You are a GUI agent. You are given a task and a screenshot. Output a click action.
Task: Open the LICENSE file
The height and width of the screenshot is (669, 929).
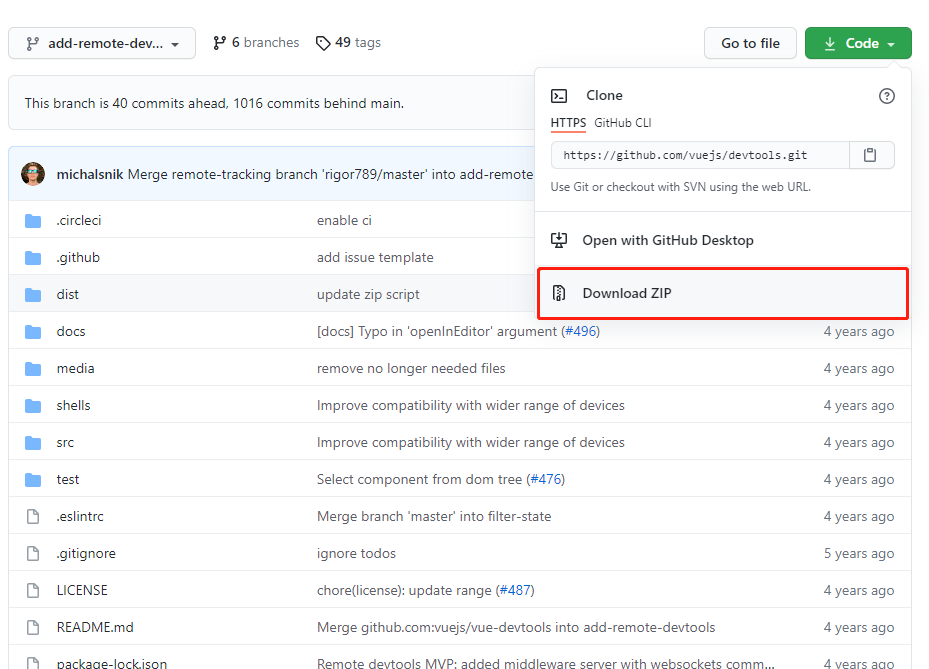coord(82,591)
